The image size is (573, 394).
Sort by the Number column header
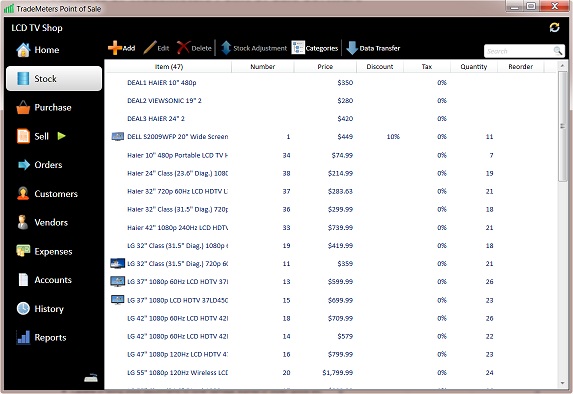(262, 67)
